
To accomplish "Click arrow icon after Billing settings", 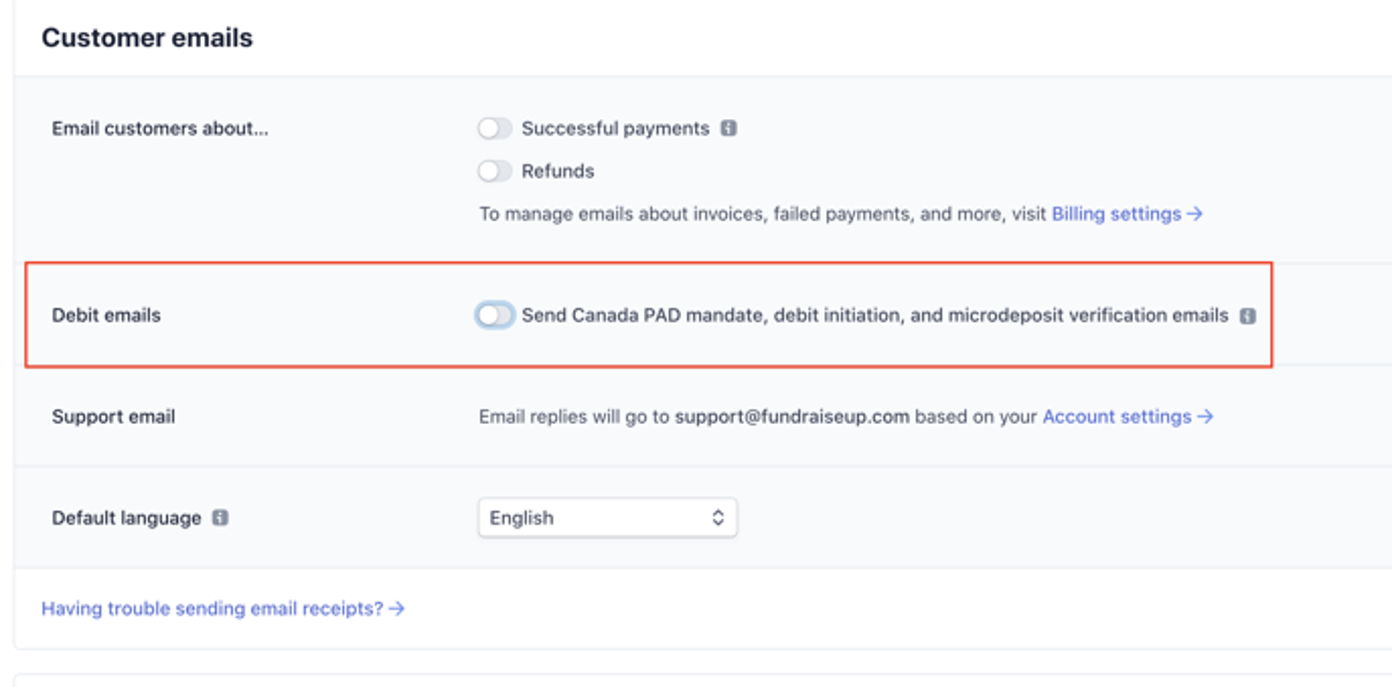I will 1194,214.
